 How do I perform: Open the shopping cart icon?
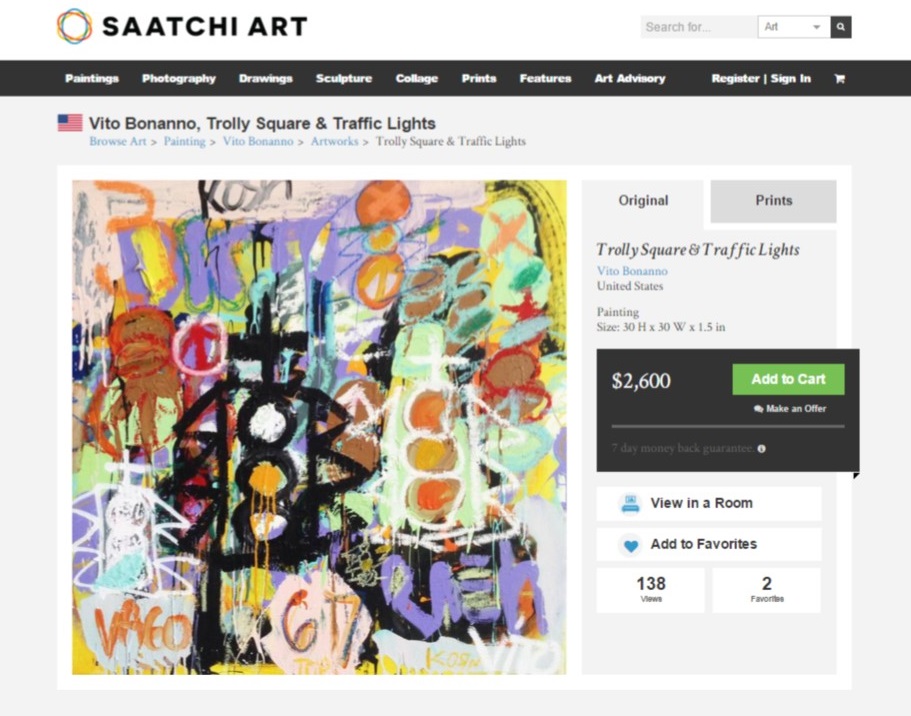click(x=840, y=78)
